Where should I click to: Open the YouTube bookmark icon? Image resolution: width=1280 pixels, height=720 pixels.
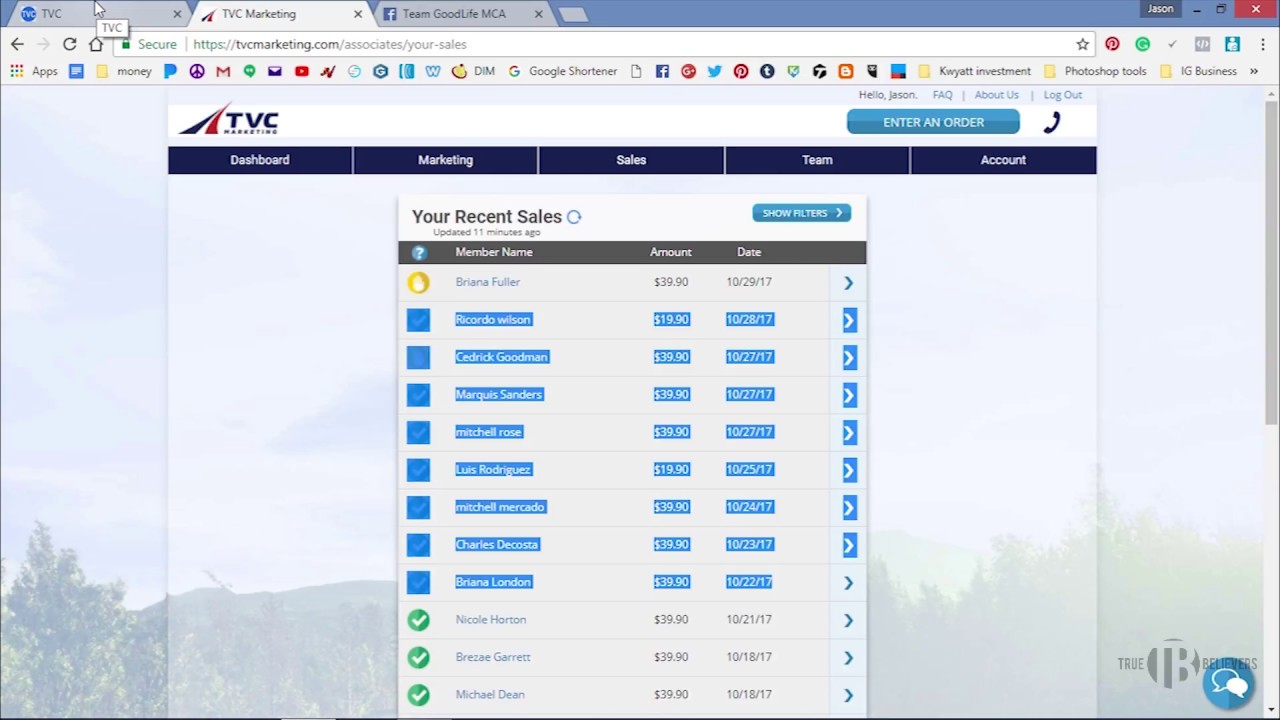301,71
